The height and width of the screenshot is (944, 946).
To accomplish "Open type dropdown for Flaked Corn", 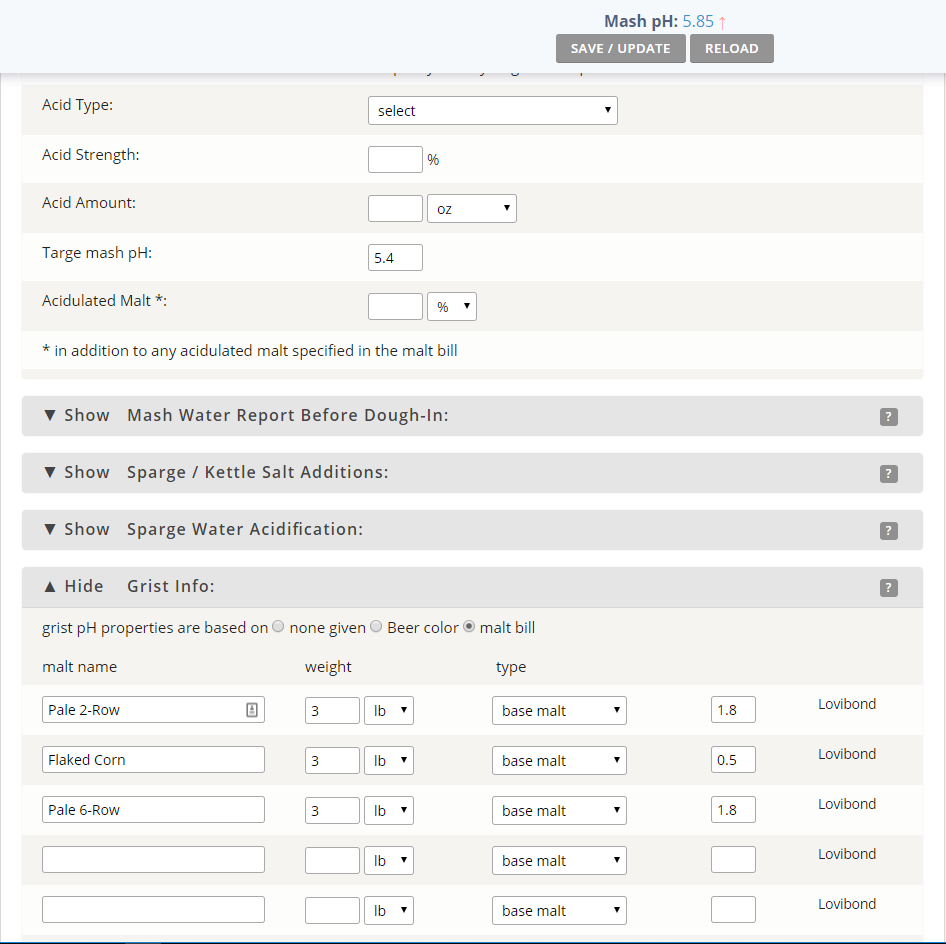I will click(559, 761).
